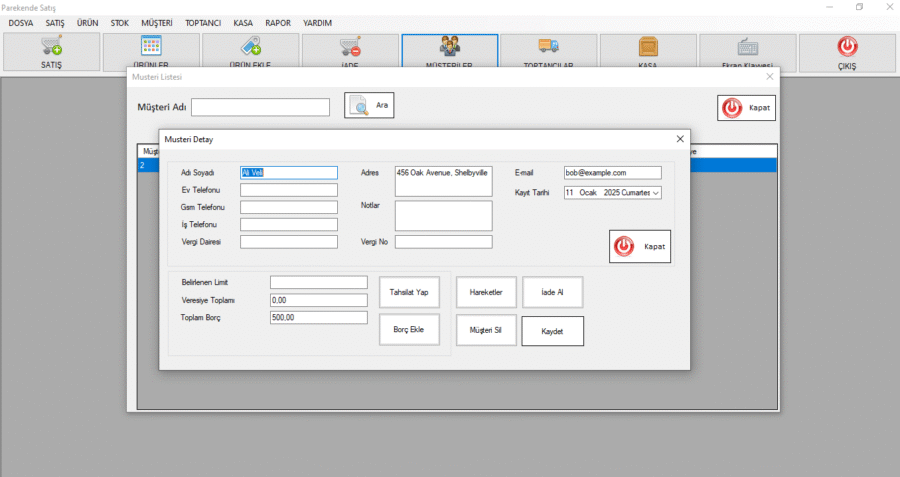Open the MÜŞTERİ menu
The height and width of the screenshot is (477, 900).
coord(157,23)
